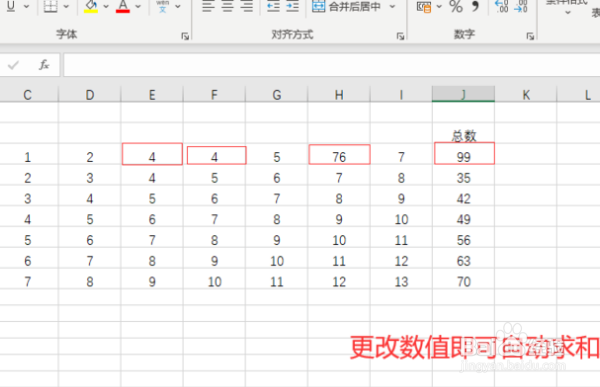The width and height of the screenshot is (600, 387).
Task: Click into the formula bar
Action: (331, 65)
